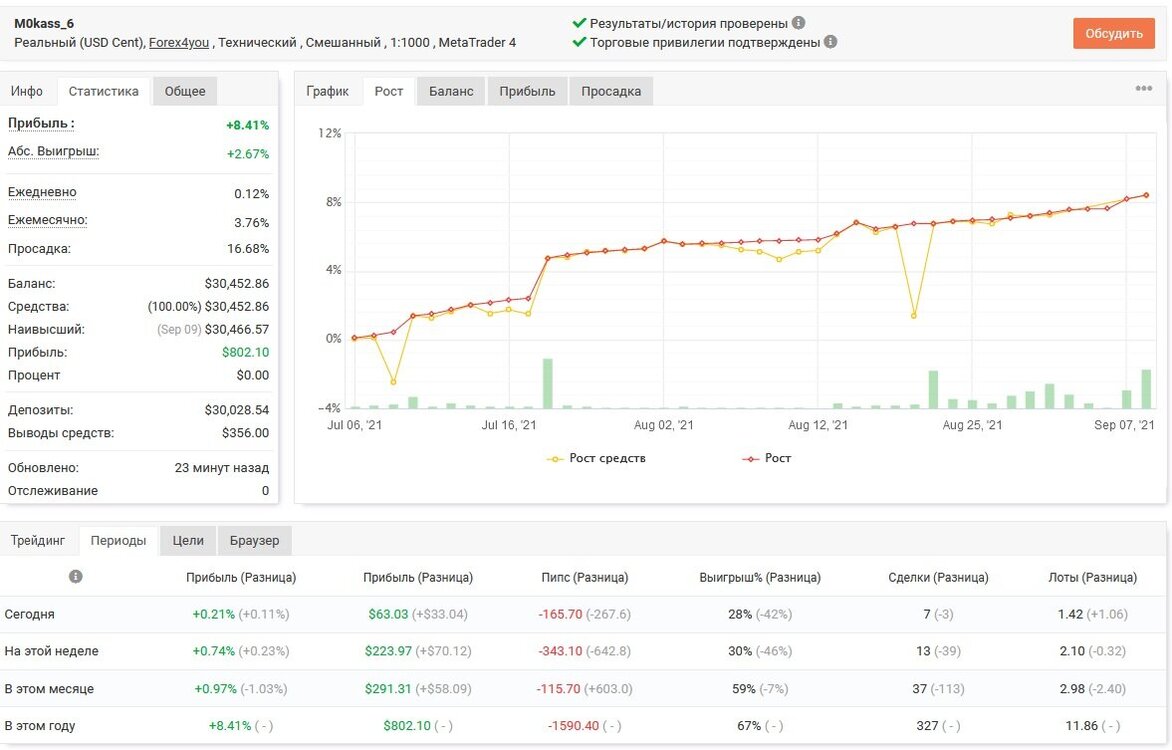Select the Прибыль chart tab
1172x750 pixels.
pos(527,91)
